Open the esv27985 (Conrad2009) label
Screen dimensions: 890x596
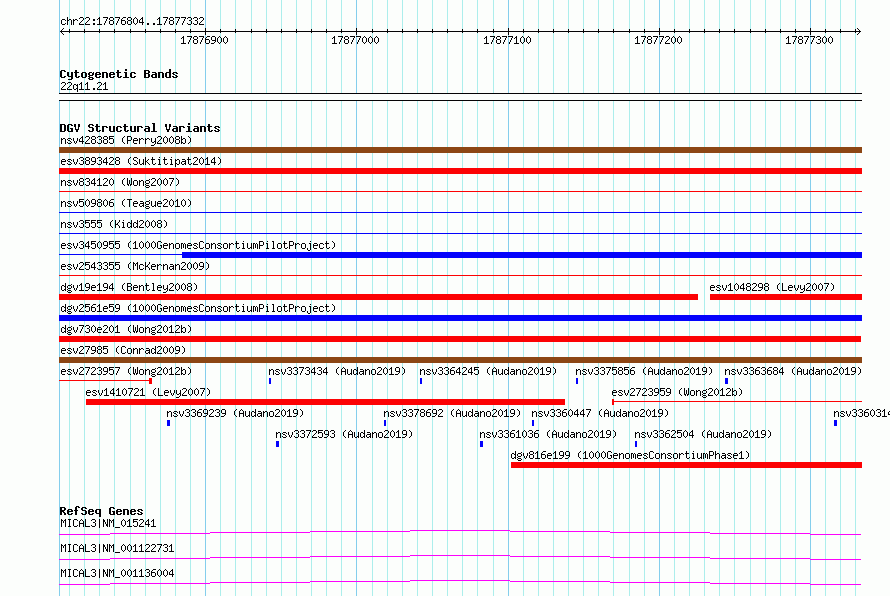[x=123, y=350]
